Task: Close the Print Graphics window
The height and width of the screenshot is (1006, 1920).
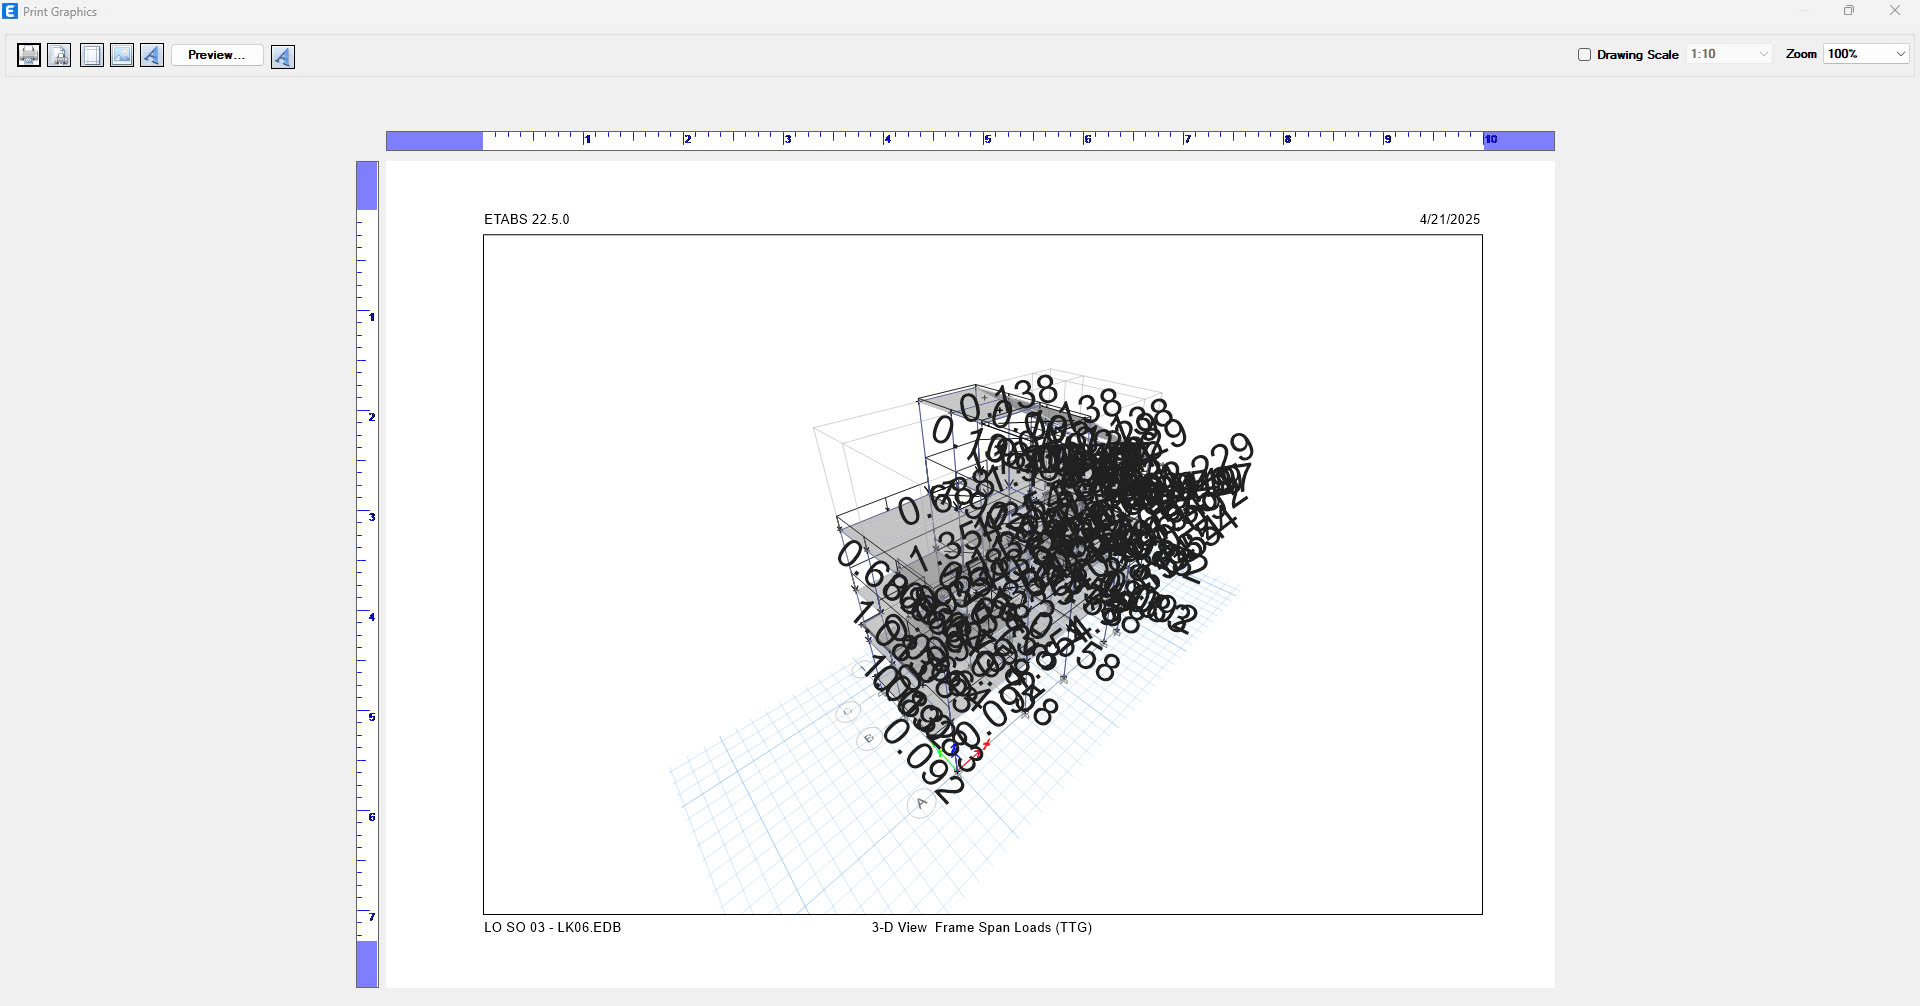Action: [1894, 11]
